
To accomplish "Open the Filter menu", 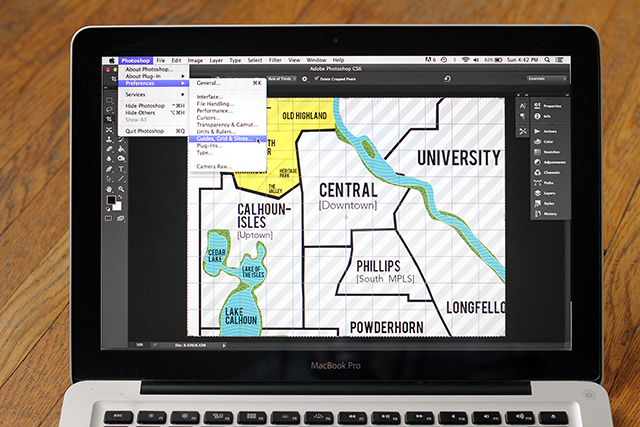I will [275, 60].
